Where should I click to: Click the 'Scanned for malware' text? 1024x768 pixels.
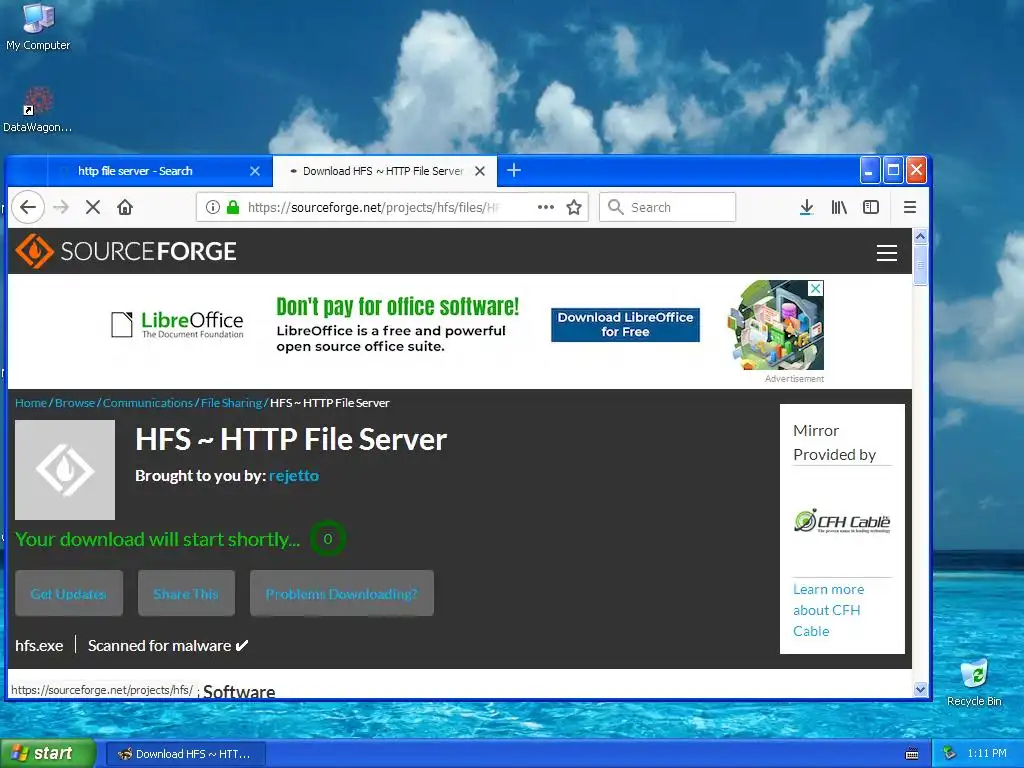159,645
